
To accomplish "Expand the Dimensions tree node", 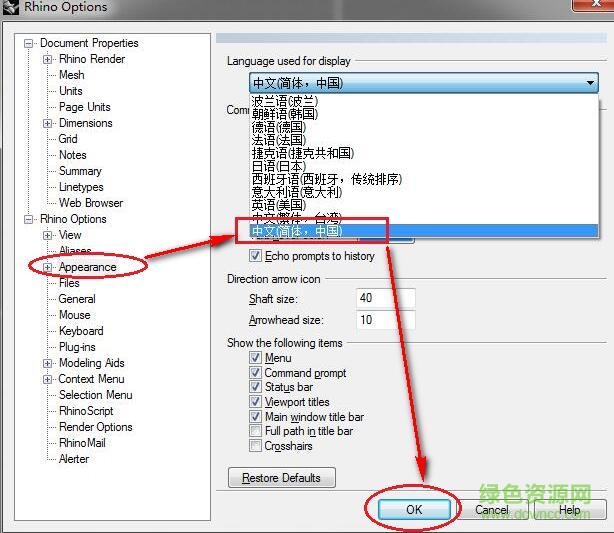I will tap(47, 124).
